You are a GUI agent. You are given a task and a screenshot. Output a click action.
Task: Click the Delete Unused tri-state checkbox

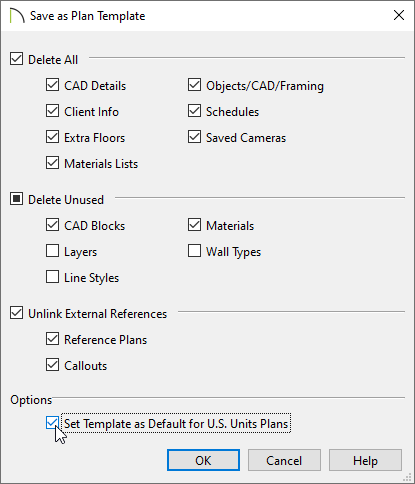(x=16, y=199)
